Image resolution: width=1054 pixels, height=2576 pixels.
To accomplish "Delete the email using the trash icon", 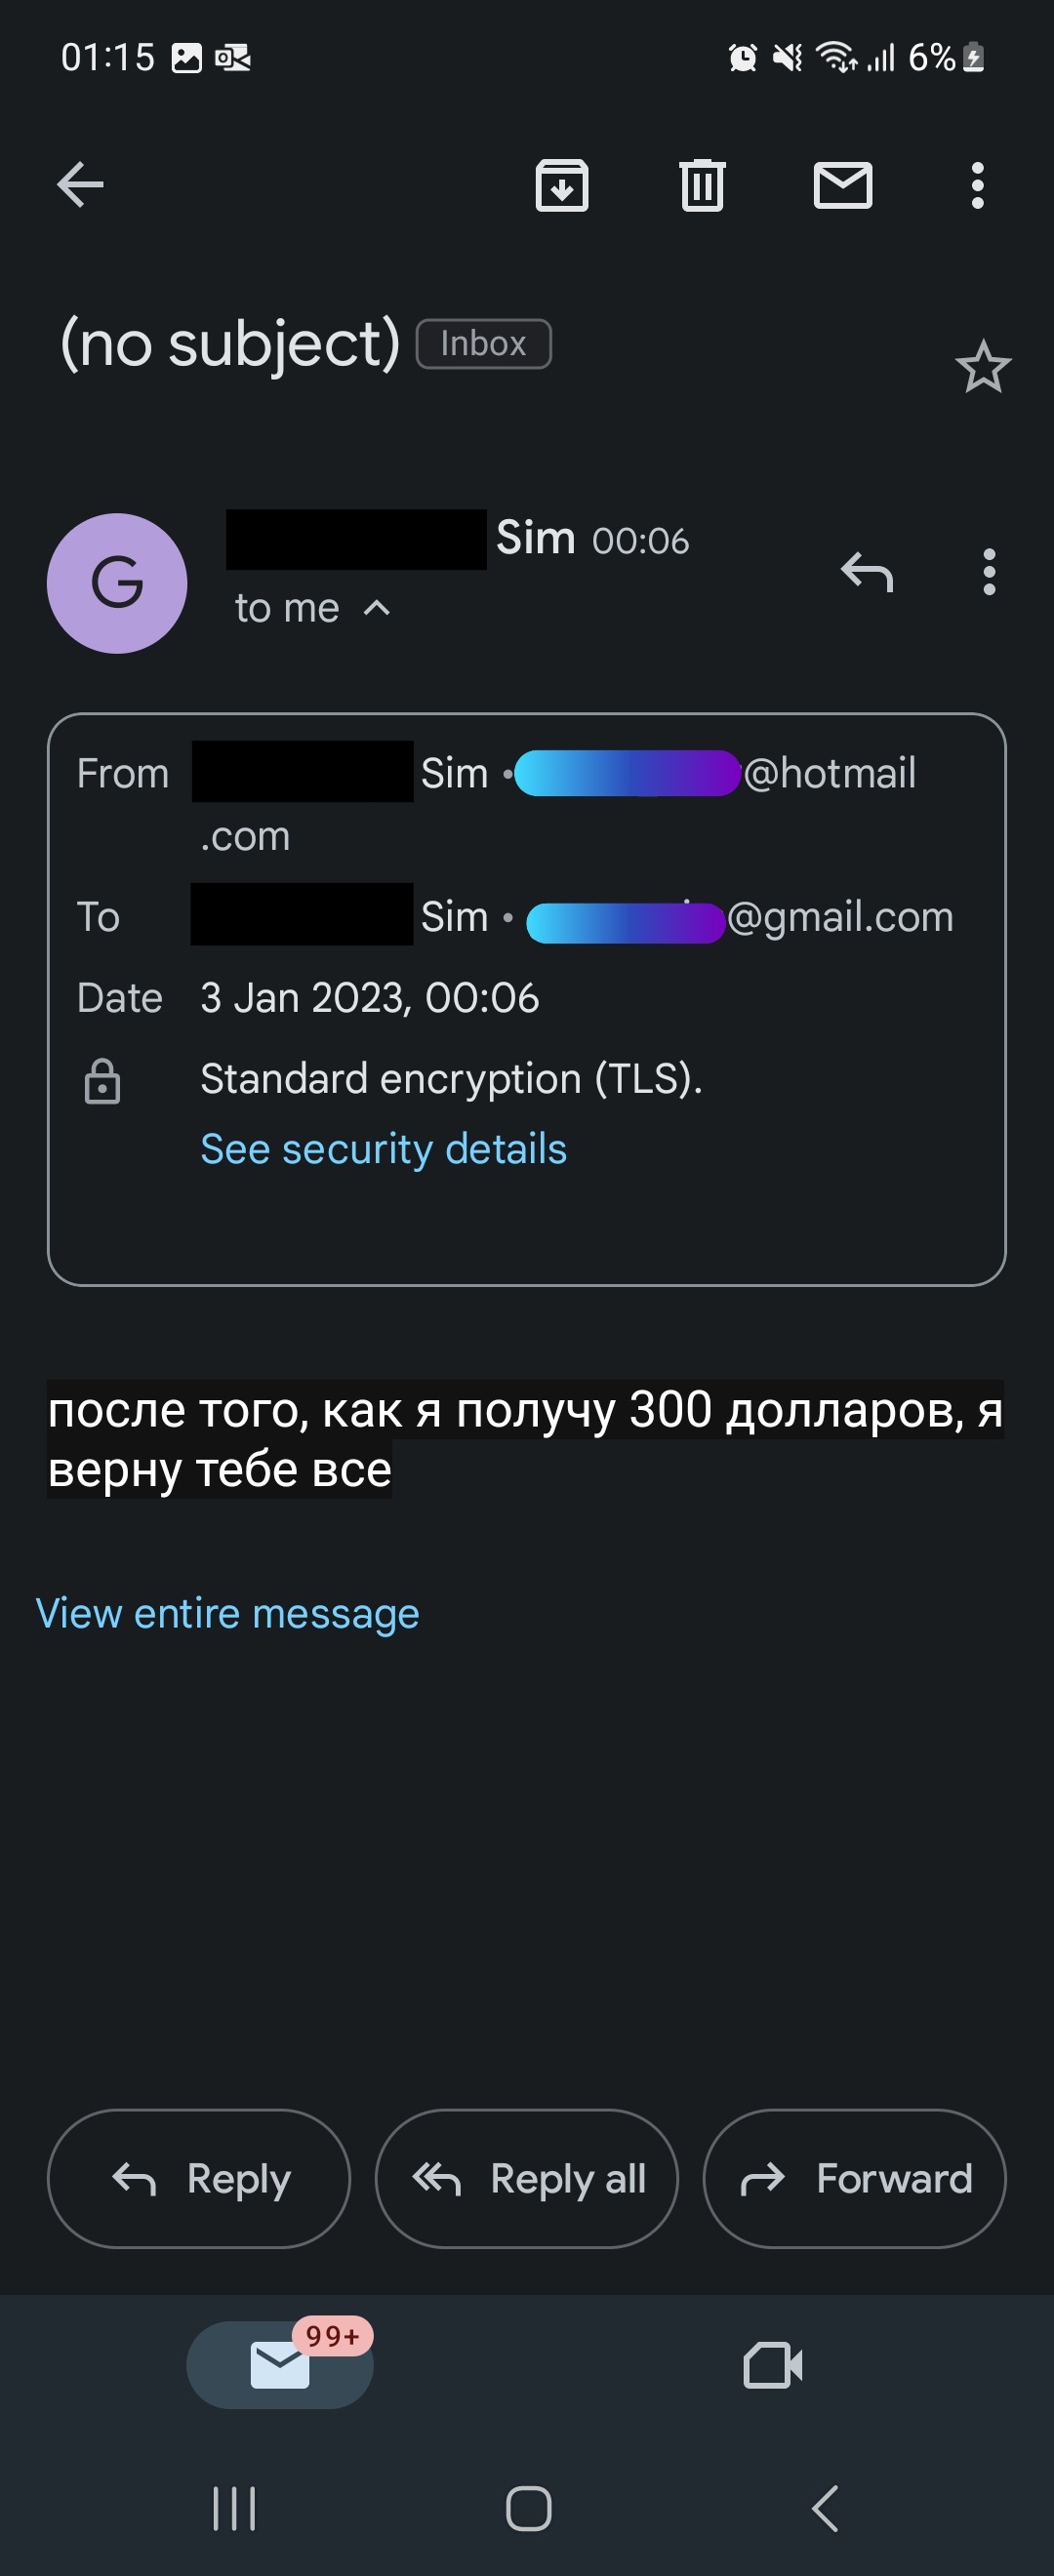I will pos(702,185).
